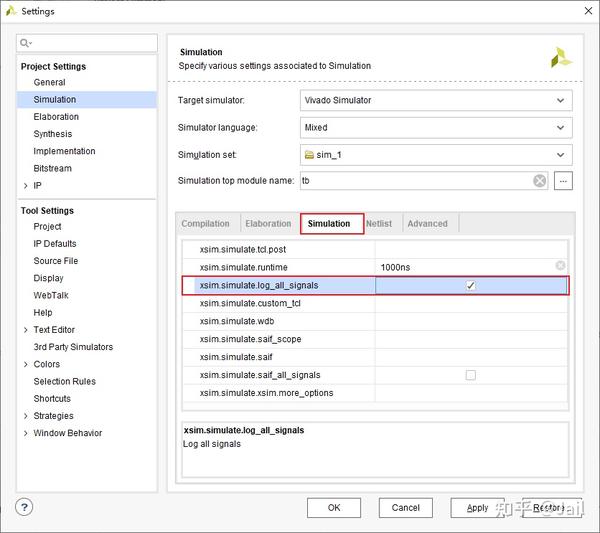
Task: Select Synthesis in Project Settings
Action: point(53,134)
